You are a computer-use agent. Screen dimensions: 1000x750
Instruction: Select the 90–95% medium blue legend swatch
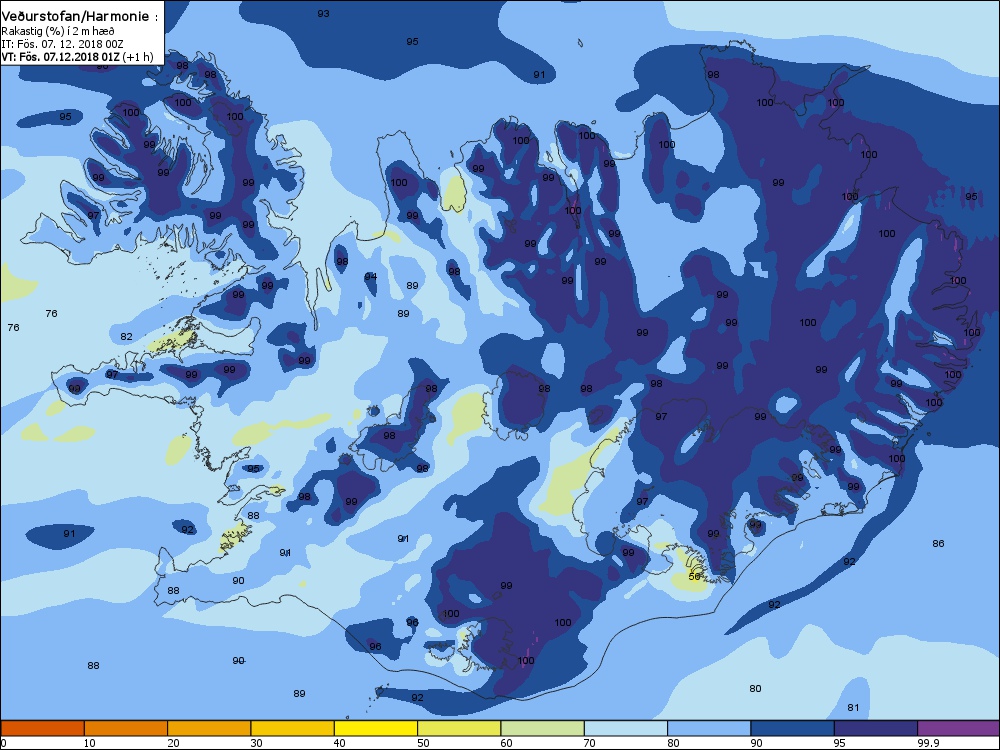(x=793, y=728)
